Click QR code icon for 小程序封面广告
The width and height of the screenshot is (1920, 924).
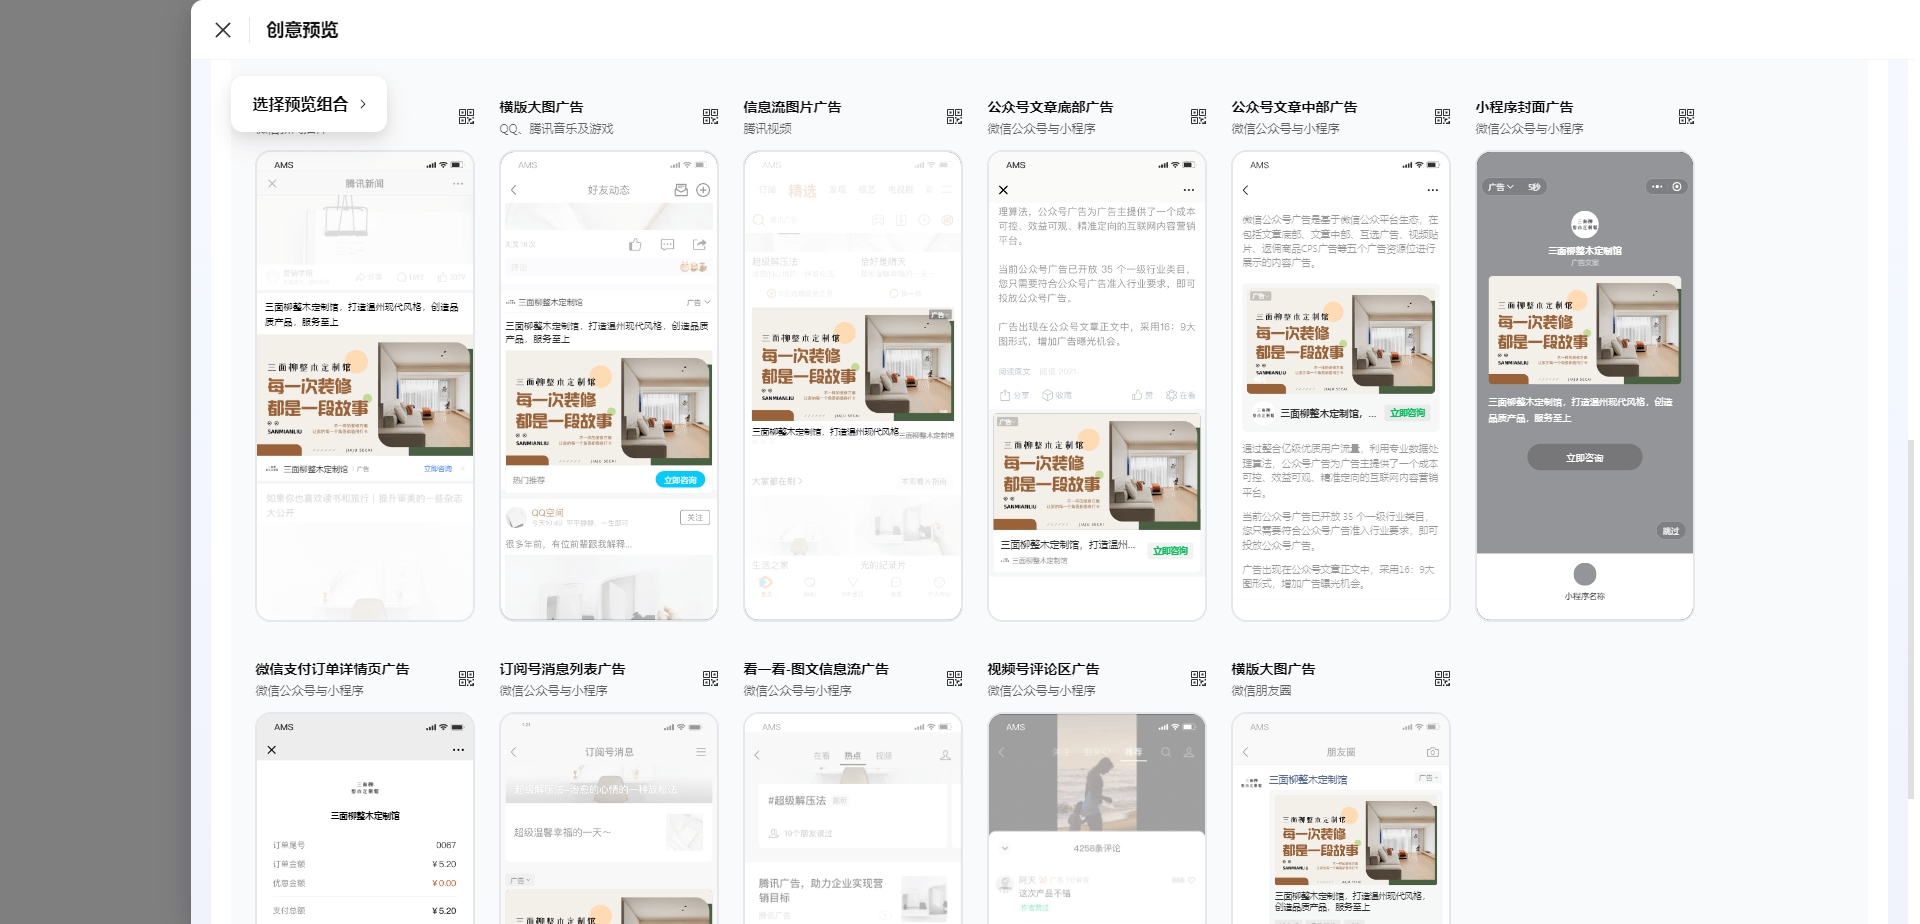[1686, 117]
